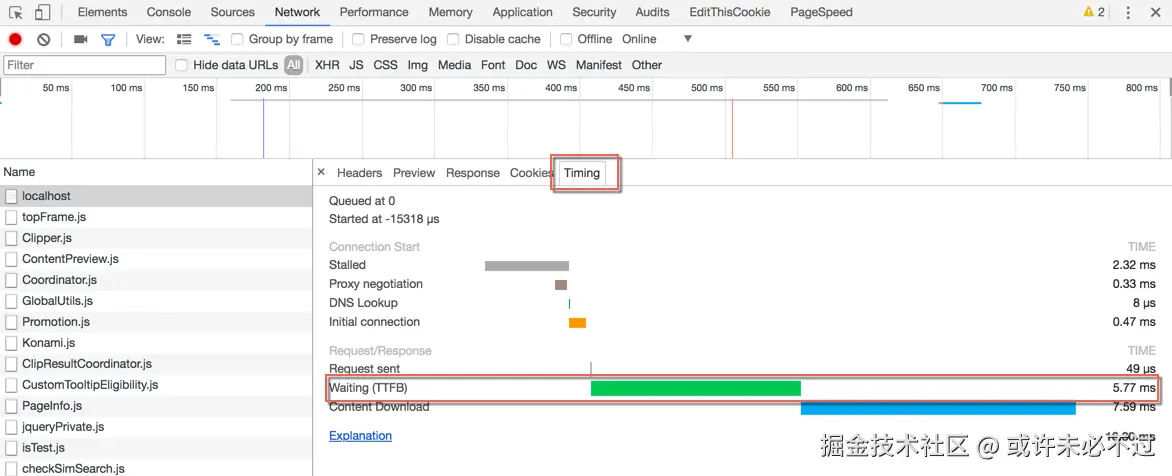Select the ClipResultCoordinator.js request
This screenshot has width=1172, height=476.
tap(156, 364)
